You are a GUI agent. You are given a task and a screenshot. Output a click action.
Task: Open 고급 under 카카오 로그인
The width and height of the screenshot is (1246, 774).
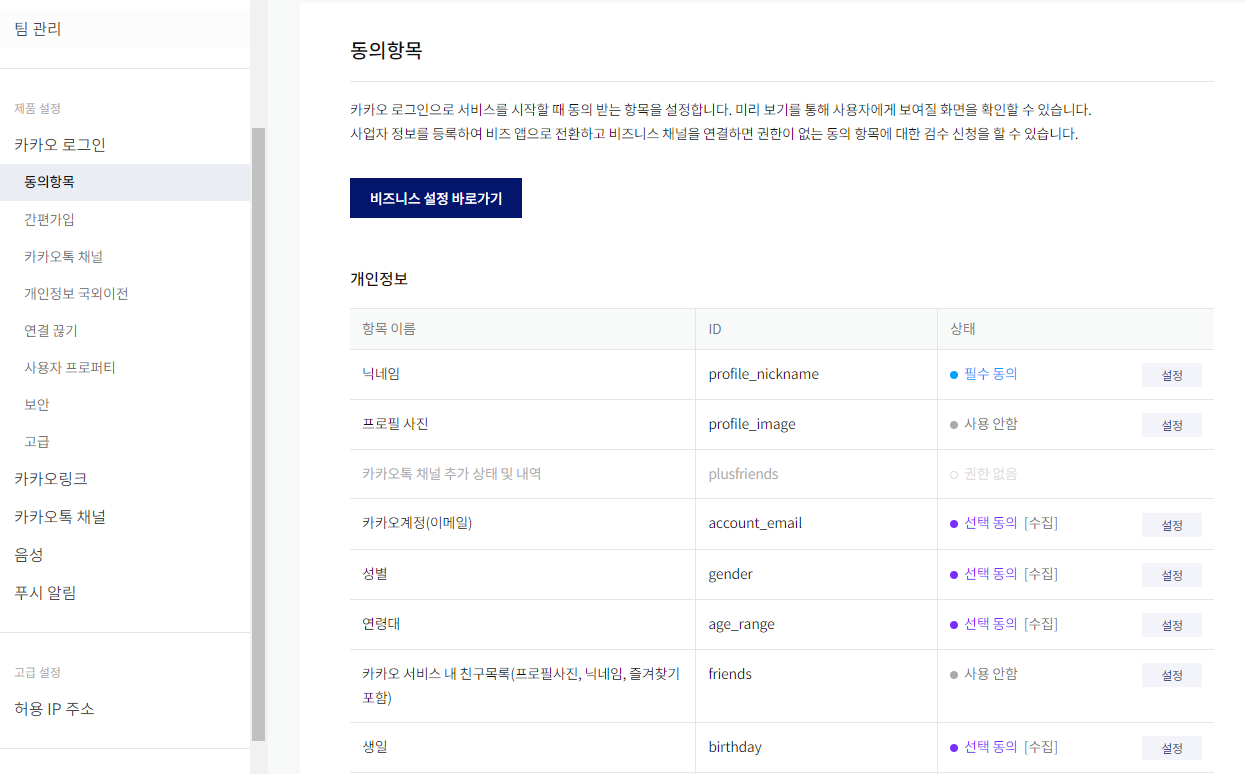[x=36, y=441]
